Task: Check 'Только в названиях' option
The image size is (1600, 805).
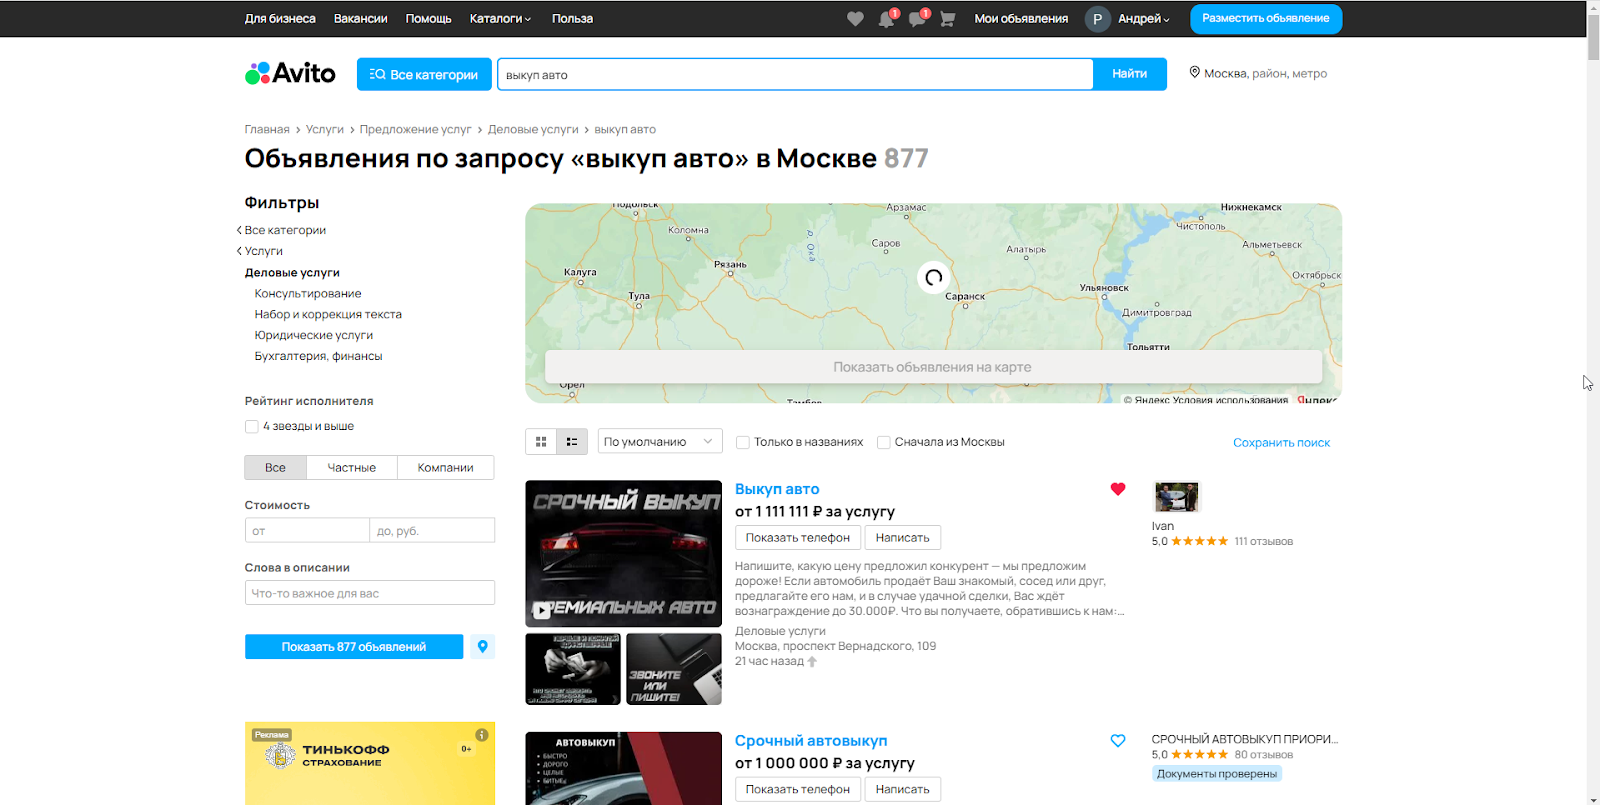Action: point(743,442)
